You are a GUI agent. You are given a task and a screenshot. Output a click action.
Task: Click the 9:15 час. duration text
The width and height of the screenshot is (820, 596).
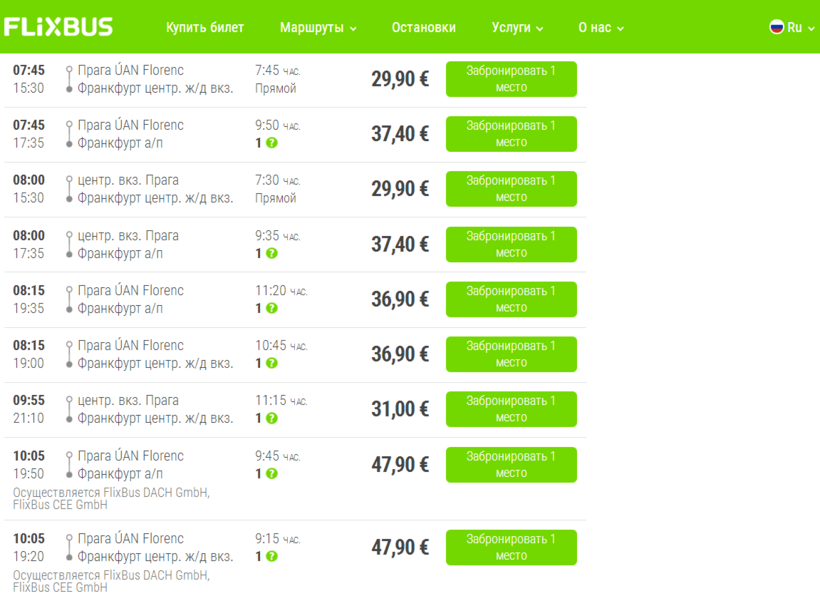(x=278, y=538)
